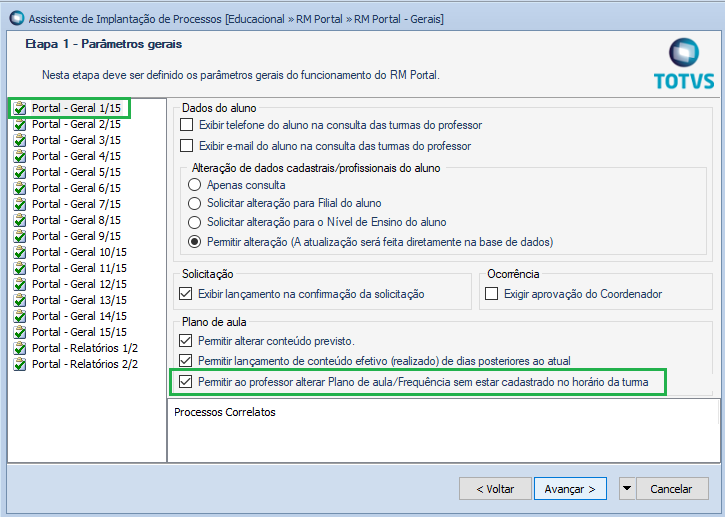Image resolution: width=725 pixels, height=517 pixels.
Task: Uncheck Permitir alterar conteúdo previsto
Action: (x=185, y=341)
